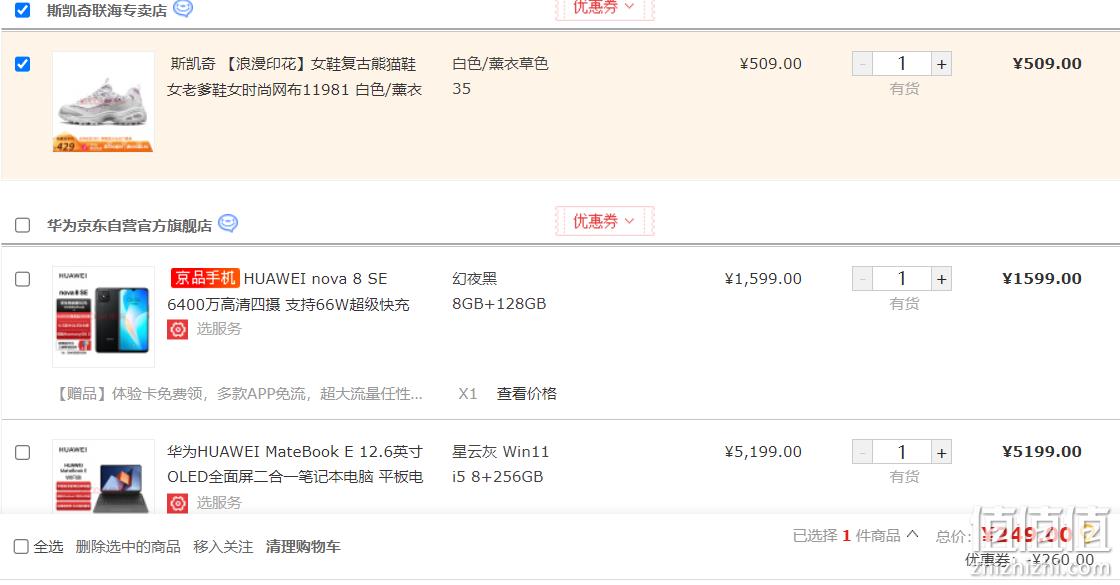1120x585 pixels.
Task: Open 查看价格 for the gift item
Action: [x=527, y=394]
